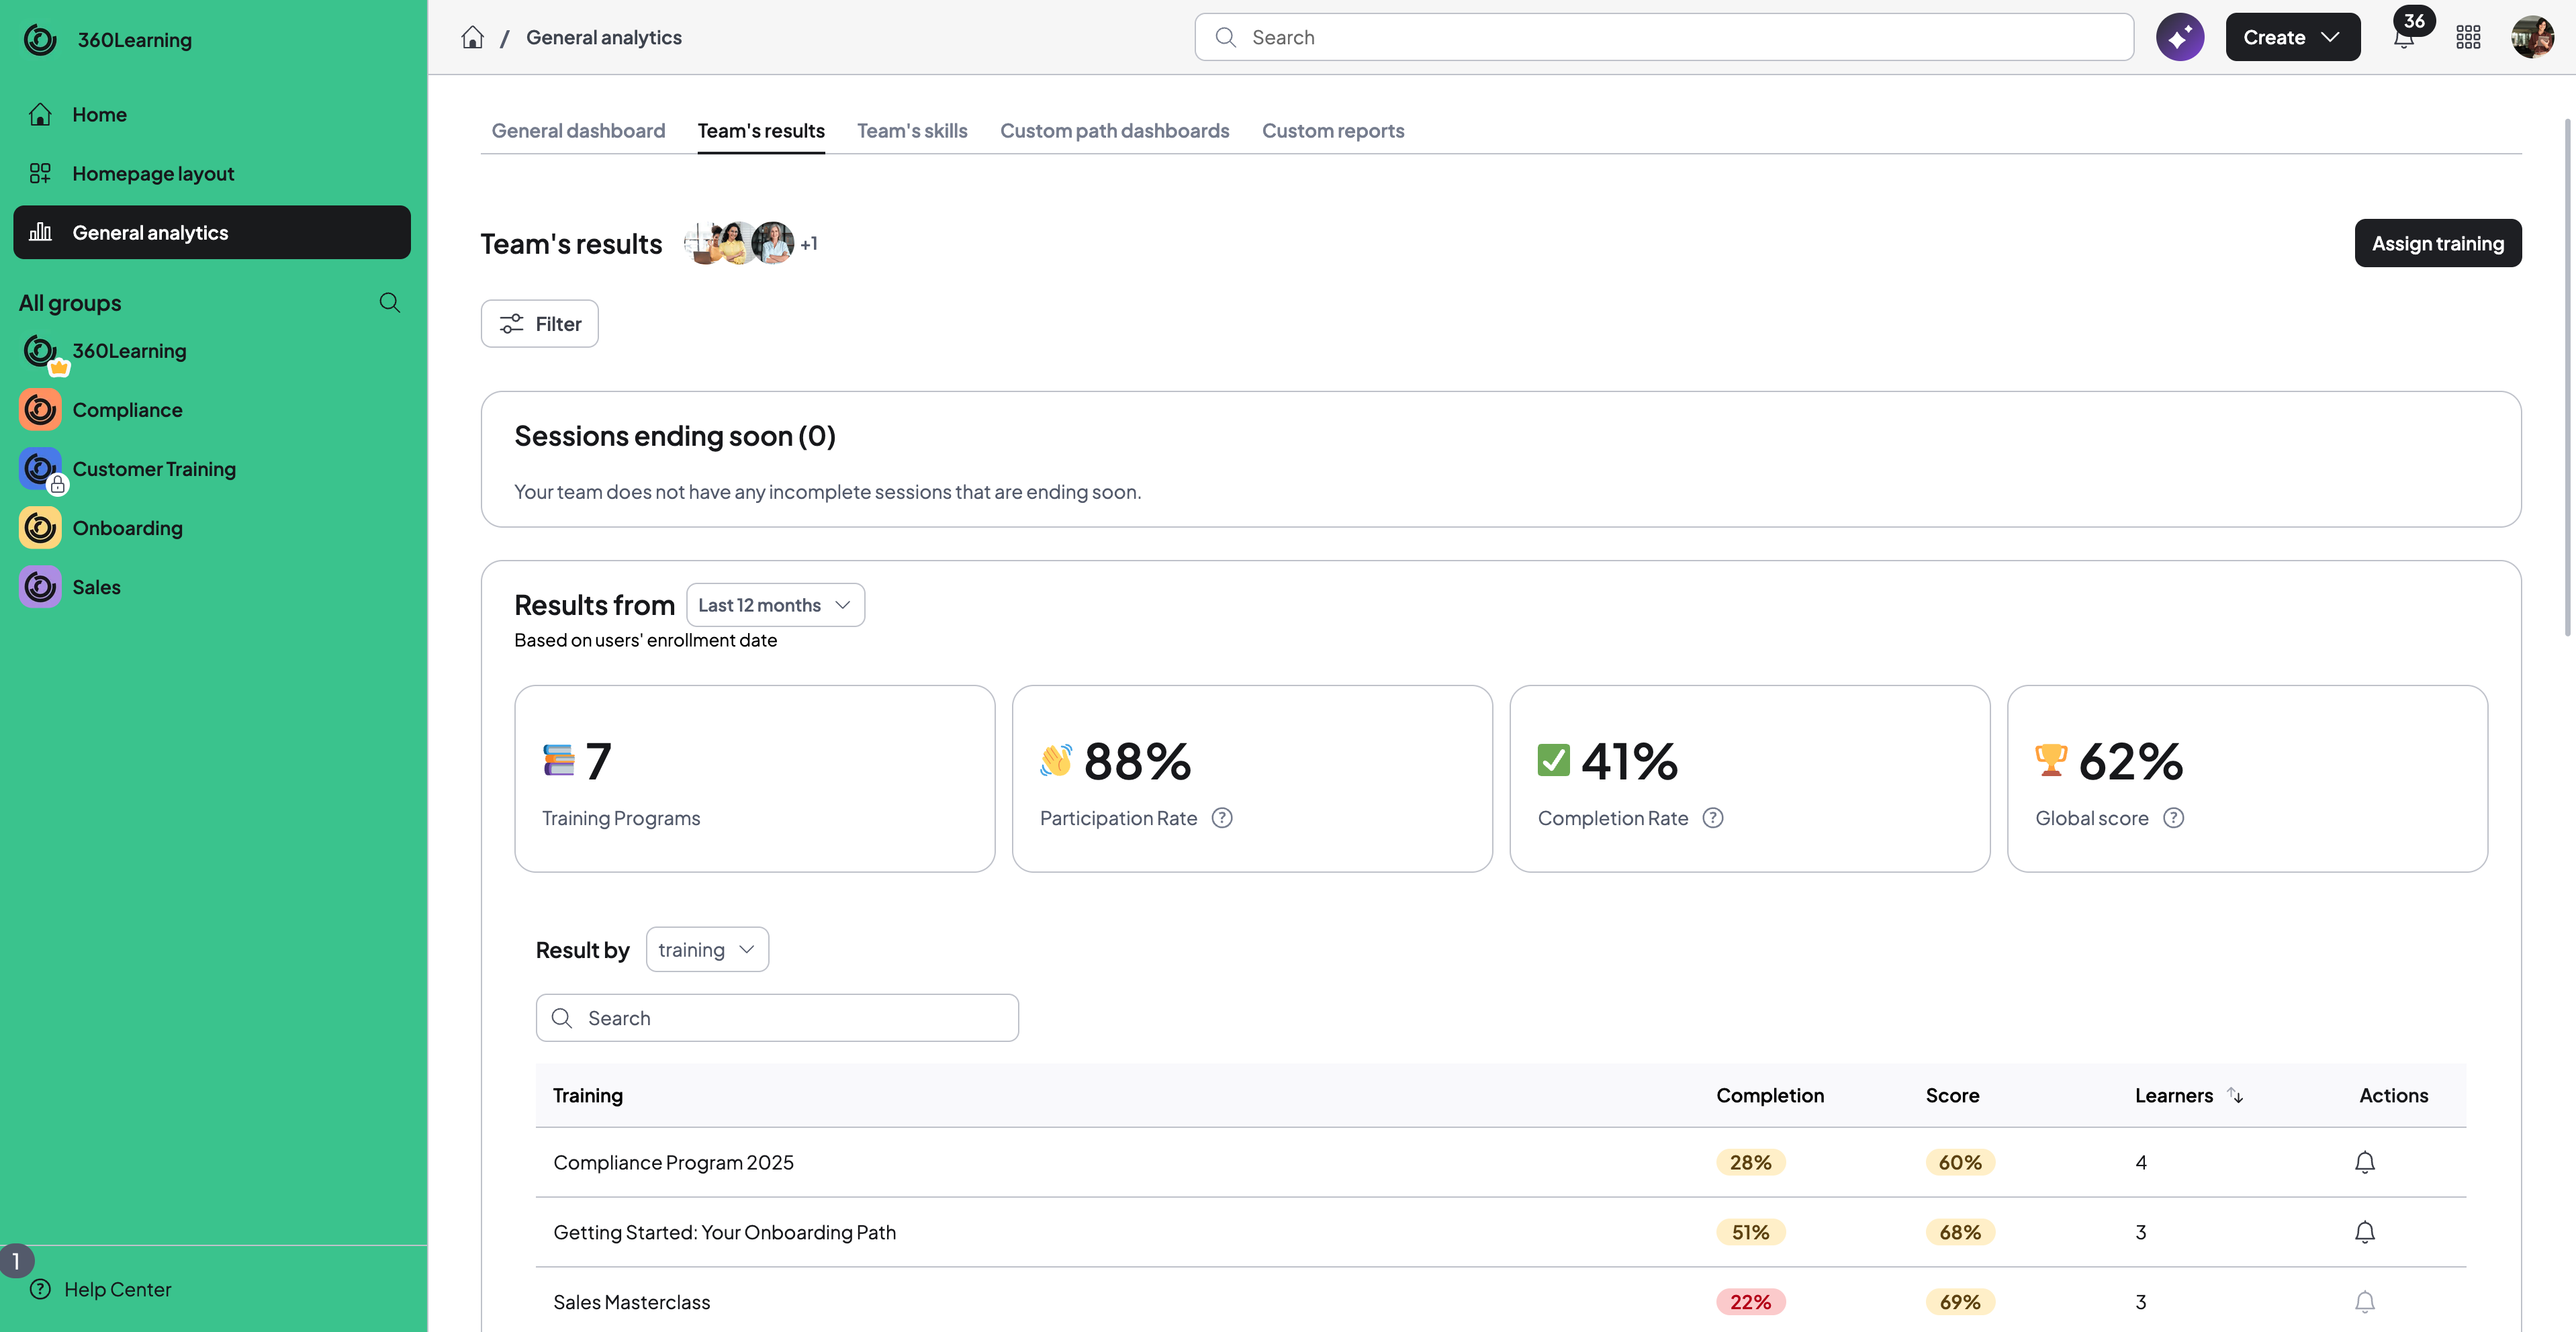The height and width of the screenshot is (1332, 2576).
Task: Open the Result by training dropdown
Action: click(x=706, y=949)
